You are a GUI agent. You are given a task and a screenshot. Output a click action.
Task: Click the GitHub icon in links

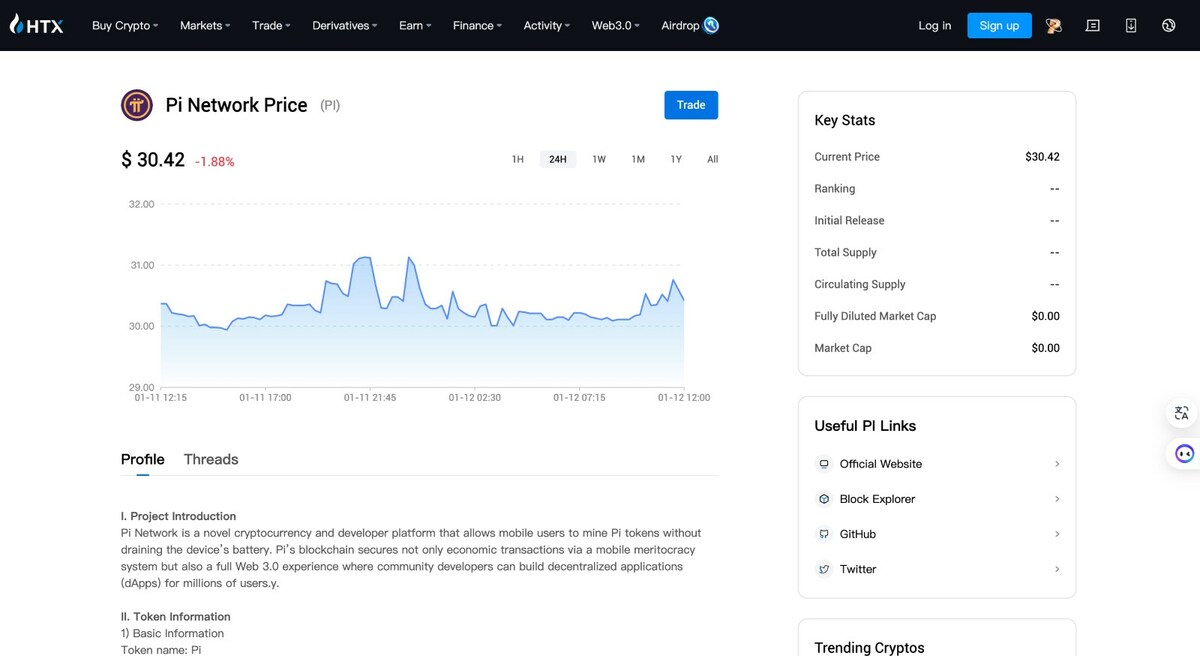824,534
